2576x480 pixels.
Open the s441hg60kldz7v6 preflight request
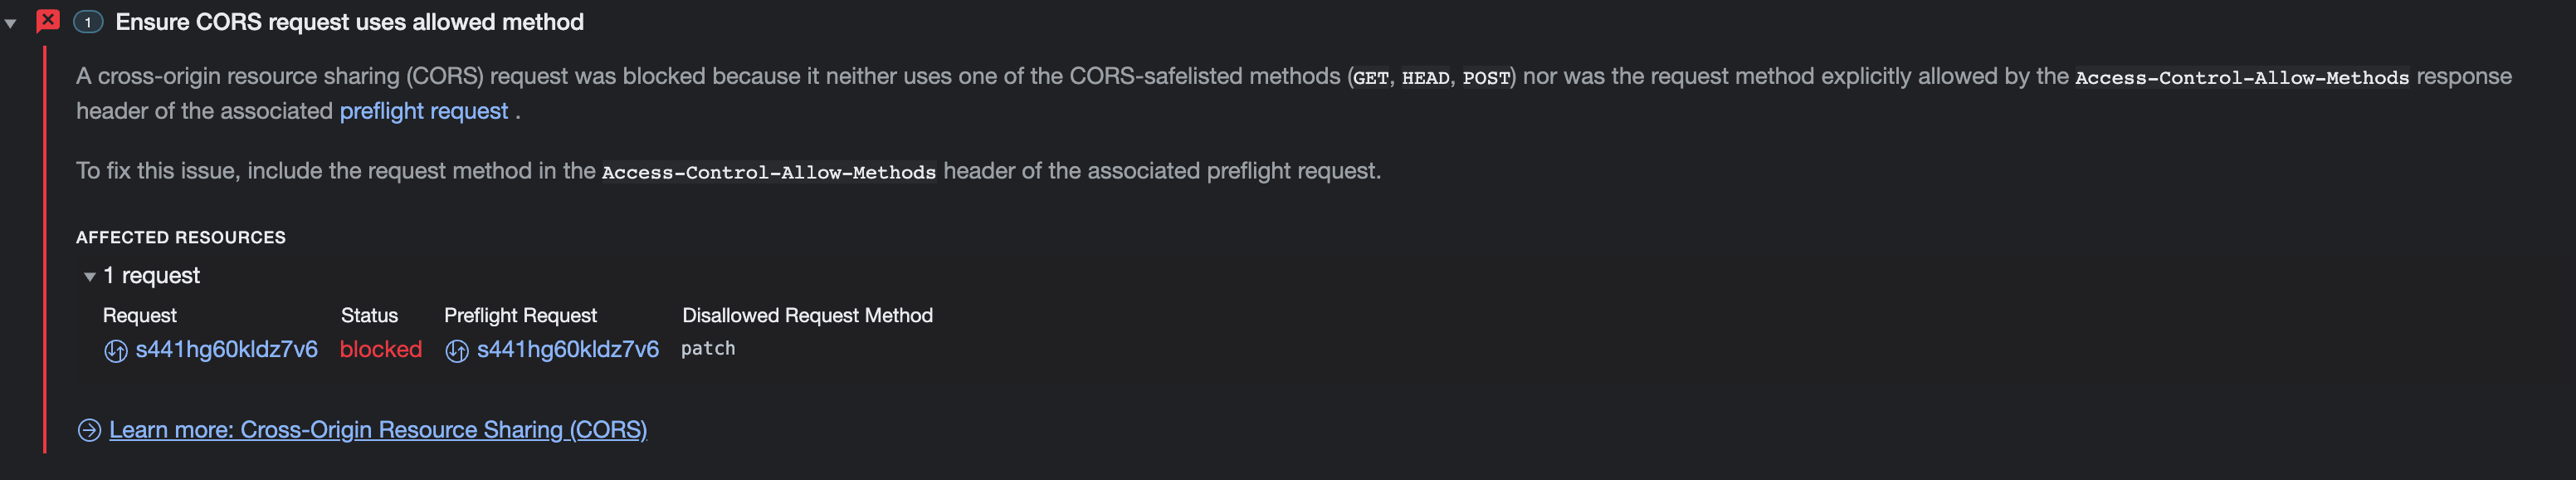569,350
